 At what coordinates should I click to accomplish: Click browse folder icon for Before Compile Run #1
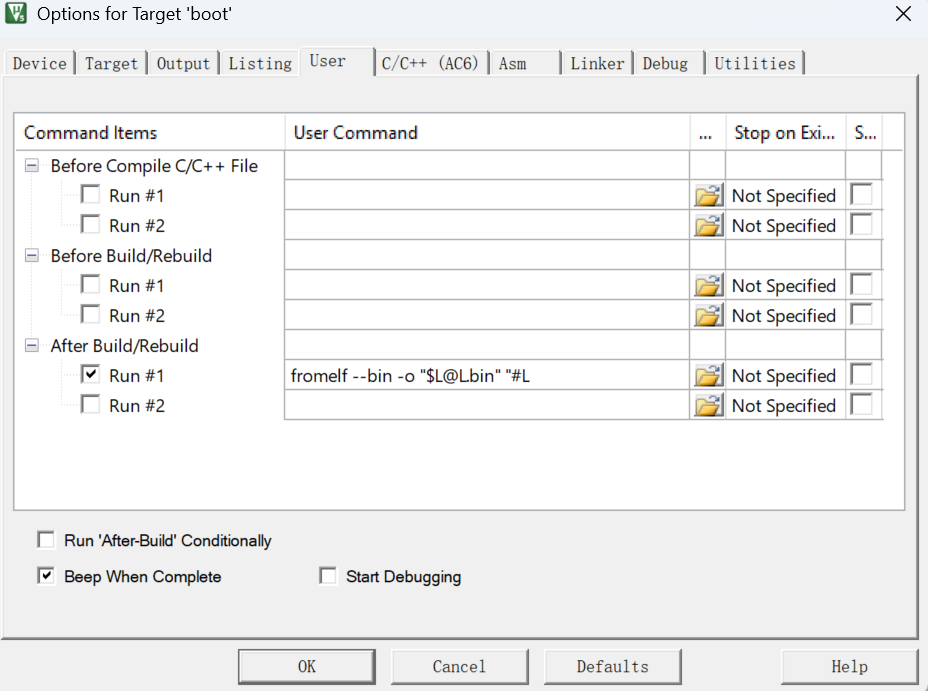click(x=708, y=196)
